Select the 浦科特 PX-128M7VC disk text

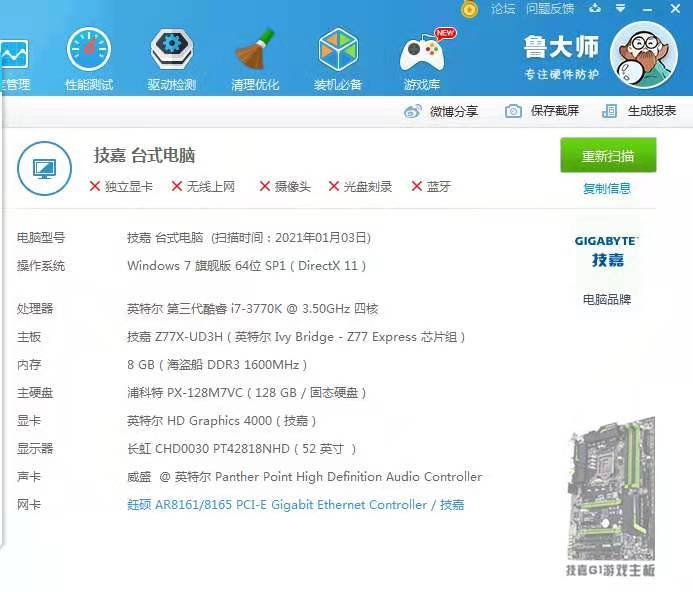click(247, 393)
